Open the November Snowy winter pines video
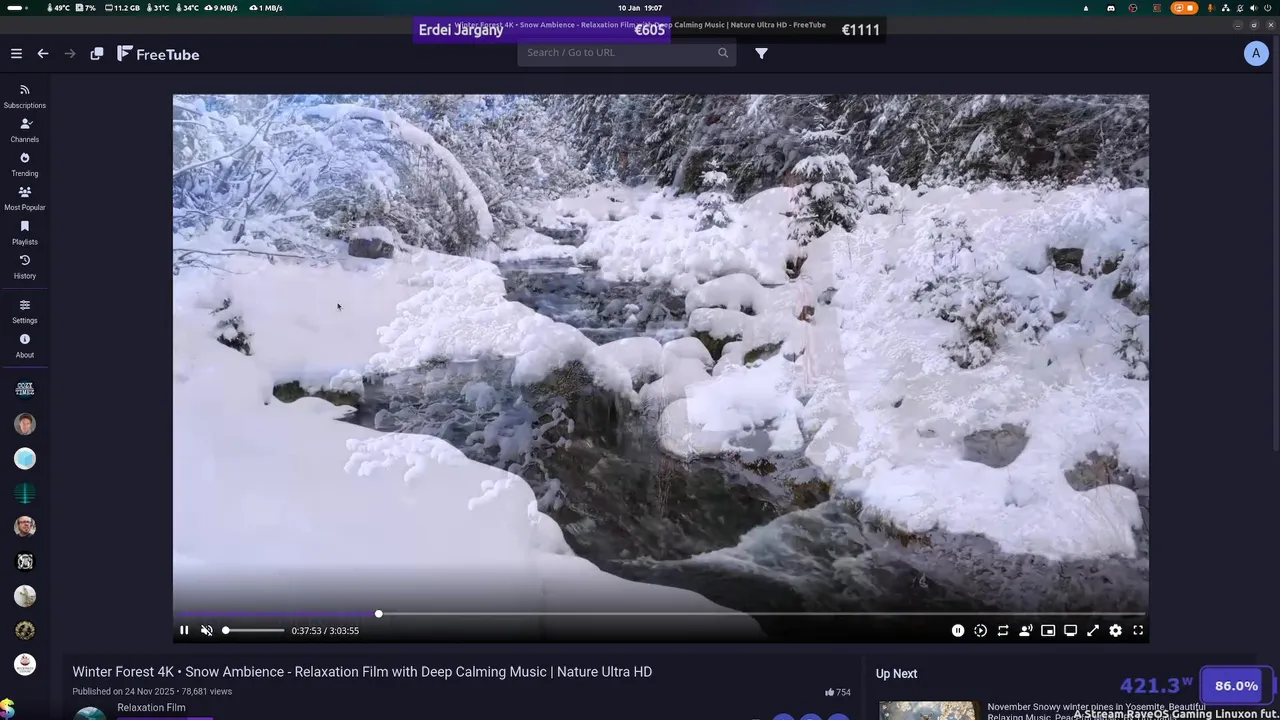Viewport: 1280px width, 720px height. pyautogui.click(x=1096, y=710)
